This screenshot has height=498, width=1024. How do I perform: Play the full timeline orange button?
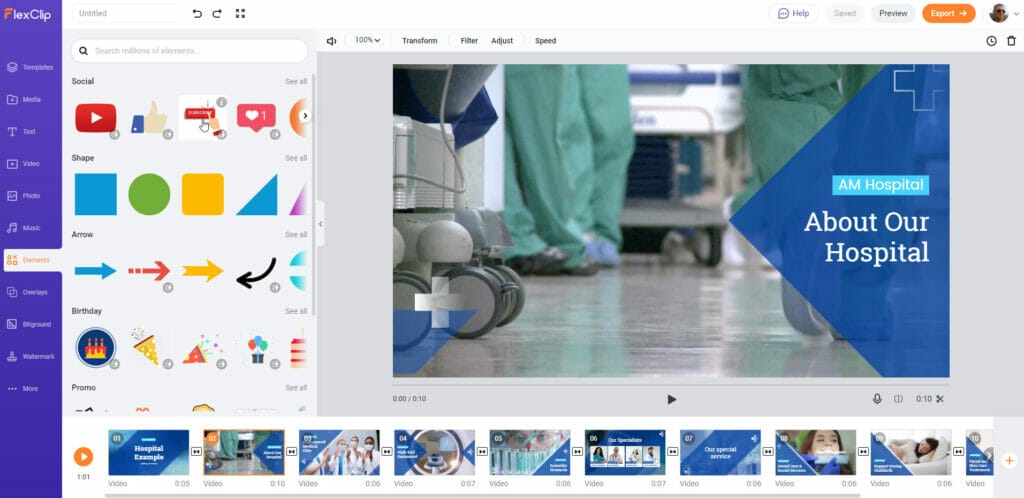tap(83, 456)
